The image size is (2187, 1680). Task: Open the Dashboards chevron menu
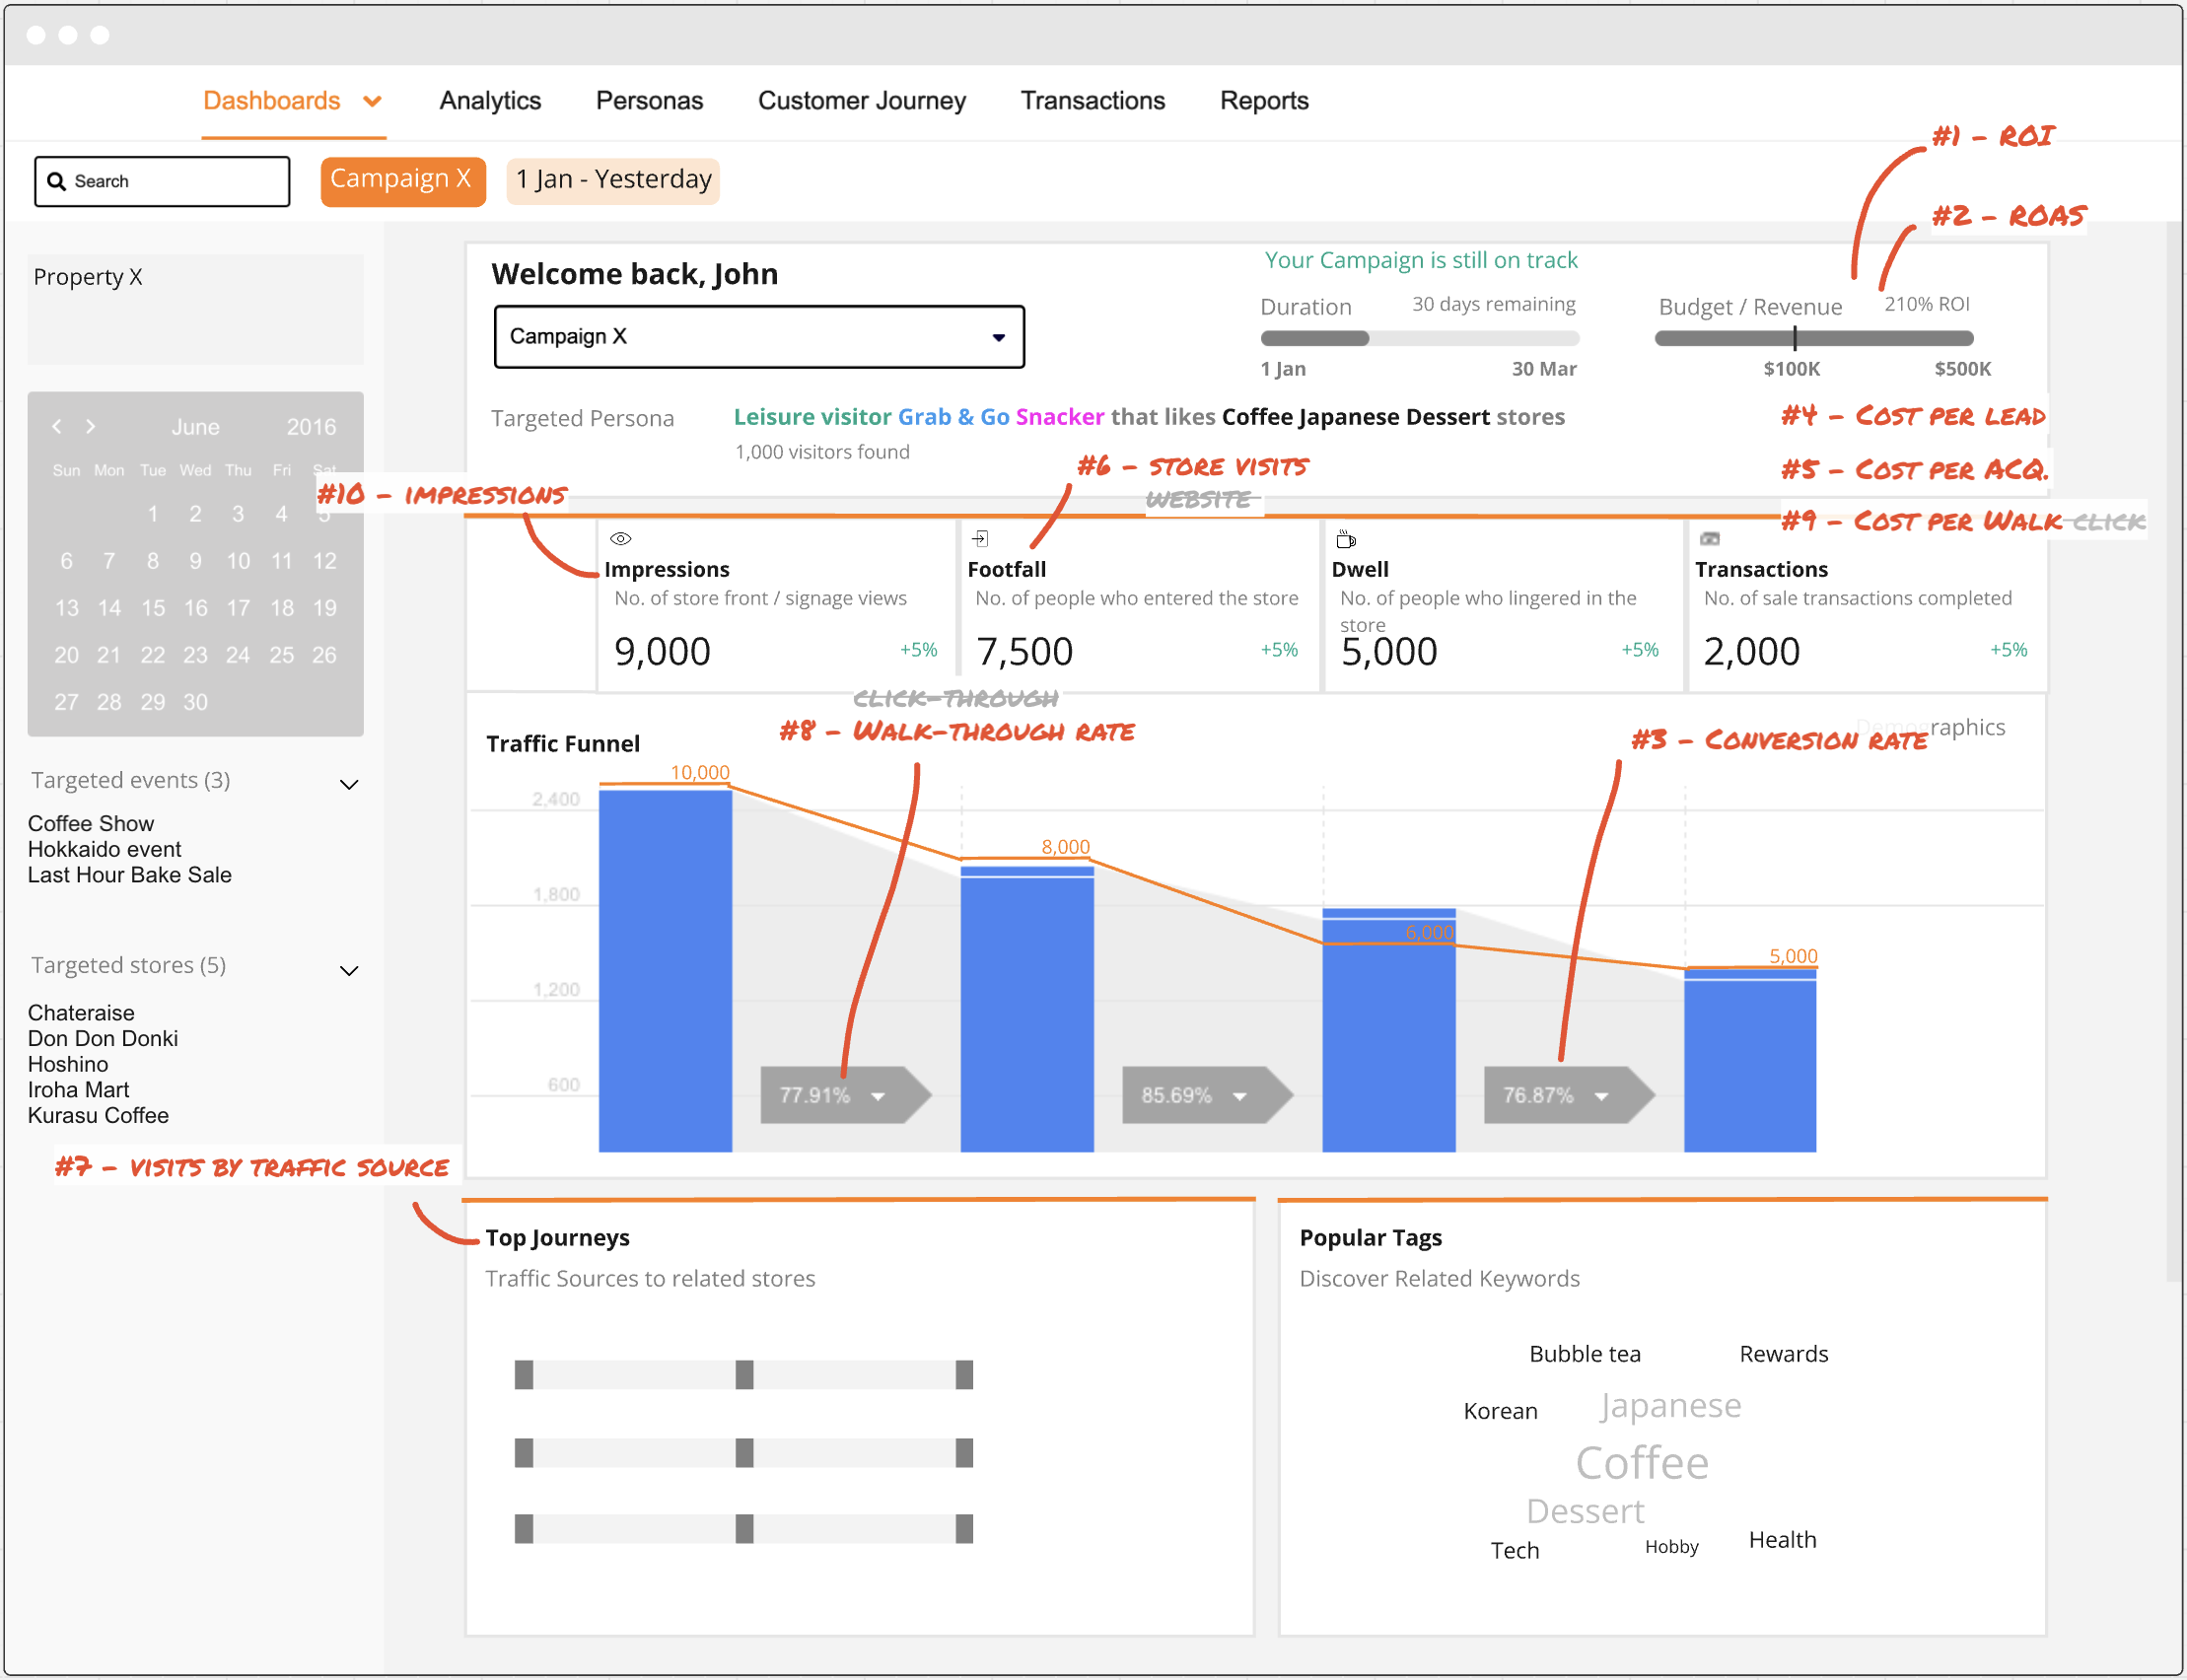372,101
